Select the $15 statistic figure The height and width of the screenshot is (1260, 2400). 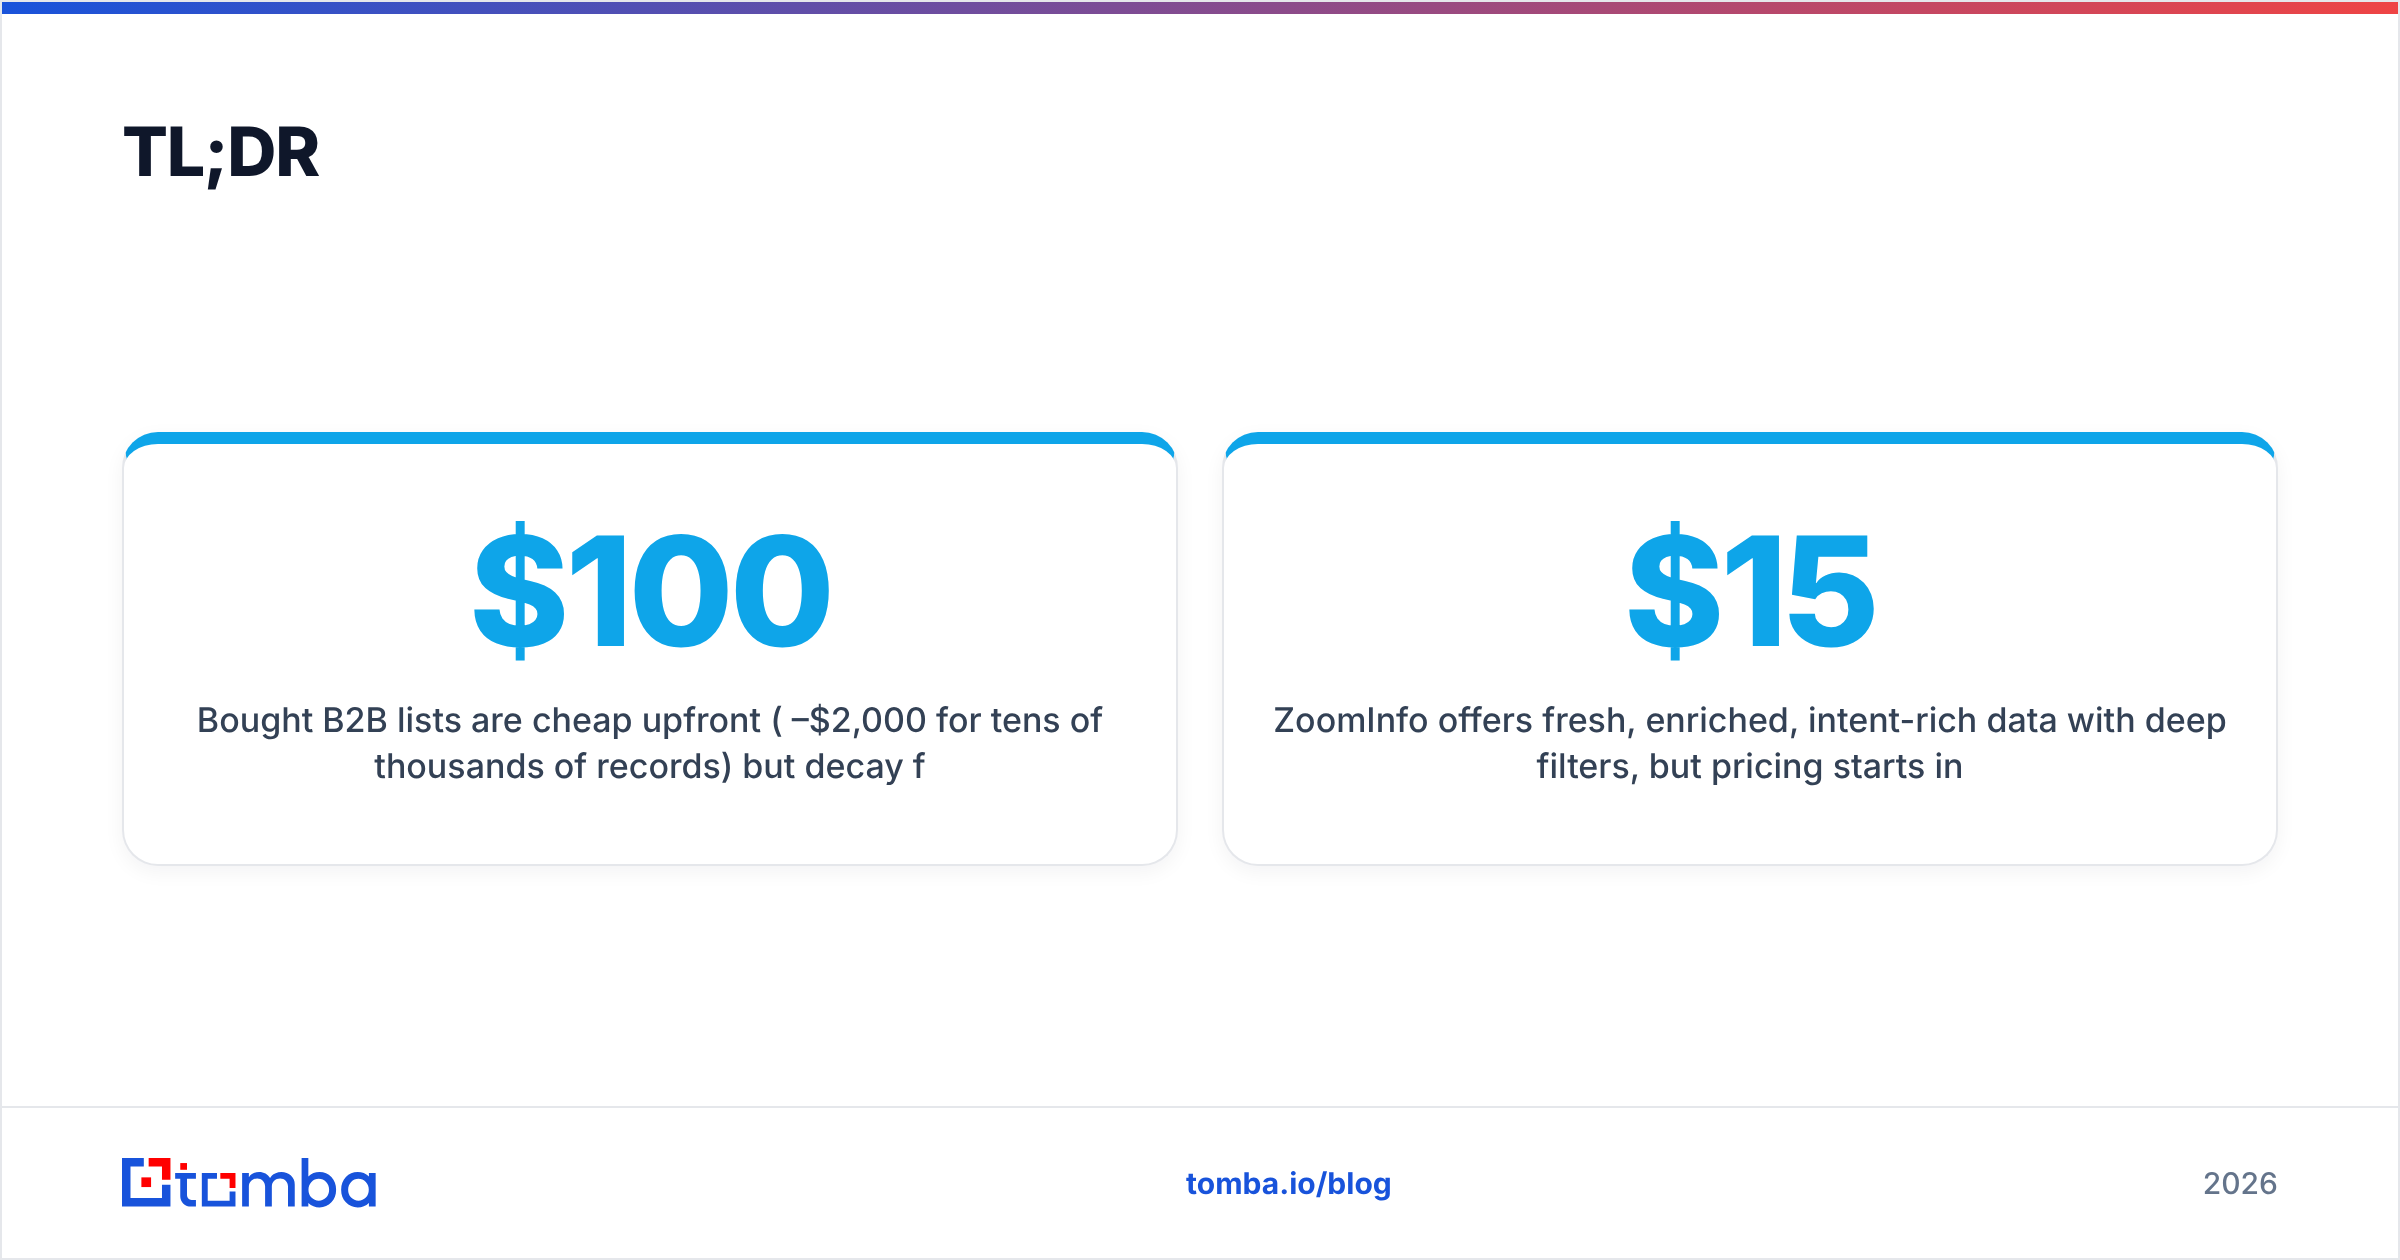[x=1750, y=590]
